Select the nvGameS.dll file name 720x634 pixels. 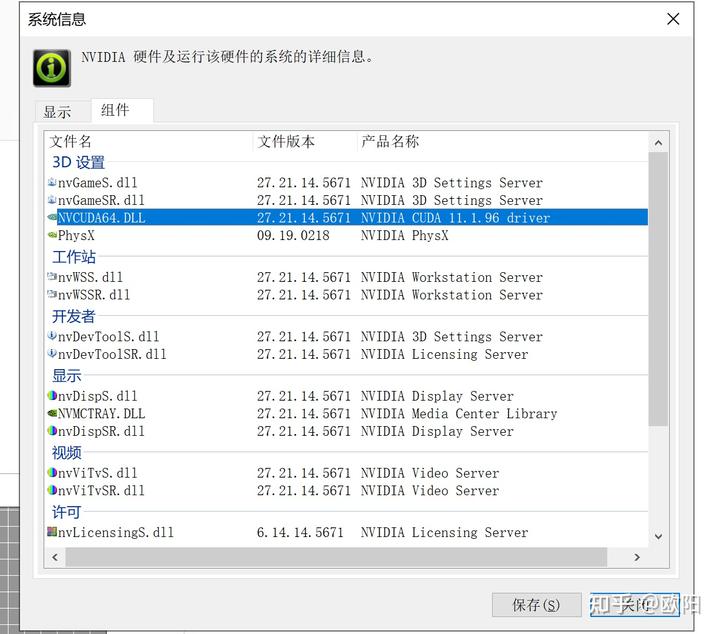[x=98, y=183]
